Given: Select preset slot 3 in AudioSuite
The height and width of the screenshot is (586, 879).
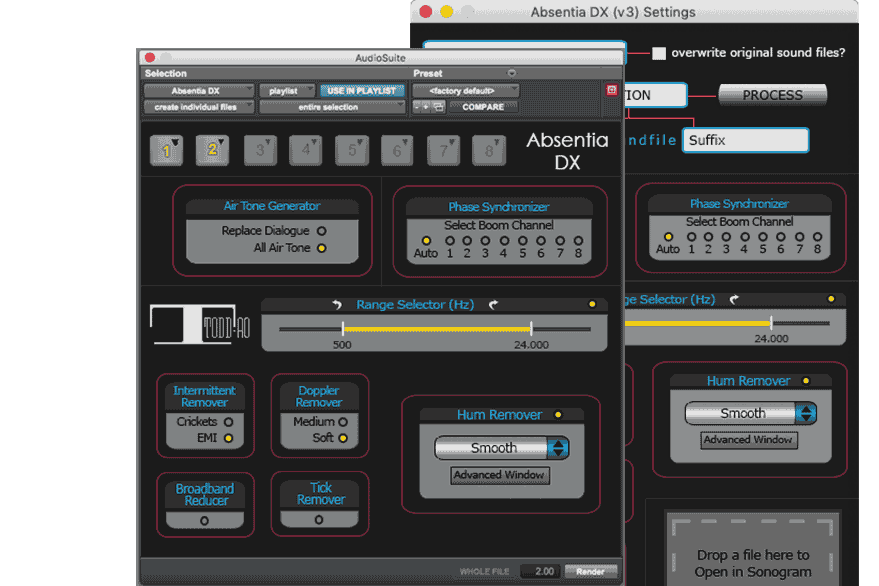Looking at the screenshot, I should (260, 150).
